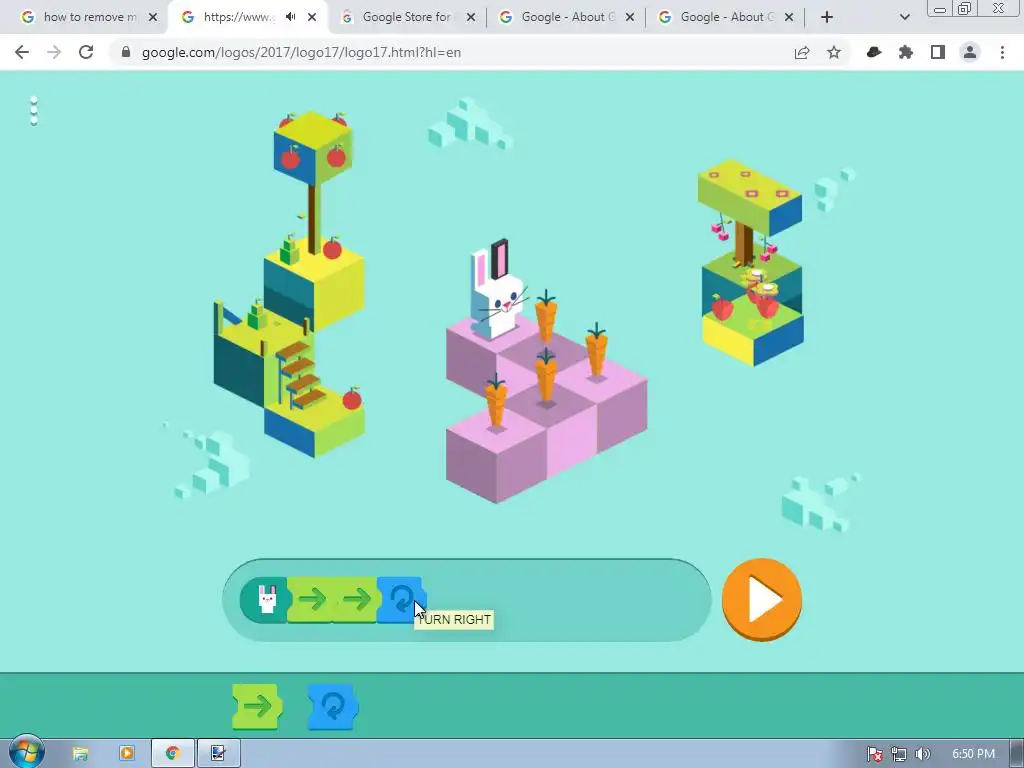Open the Extensions puzzle-piece menu
The height and width of the screenshot is (768, 1024).
click(x=906, y=52)
